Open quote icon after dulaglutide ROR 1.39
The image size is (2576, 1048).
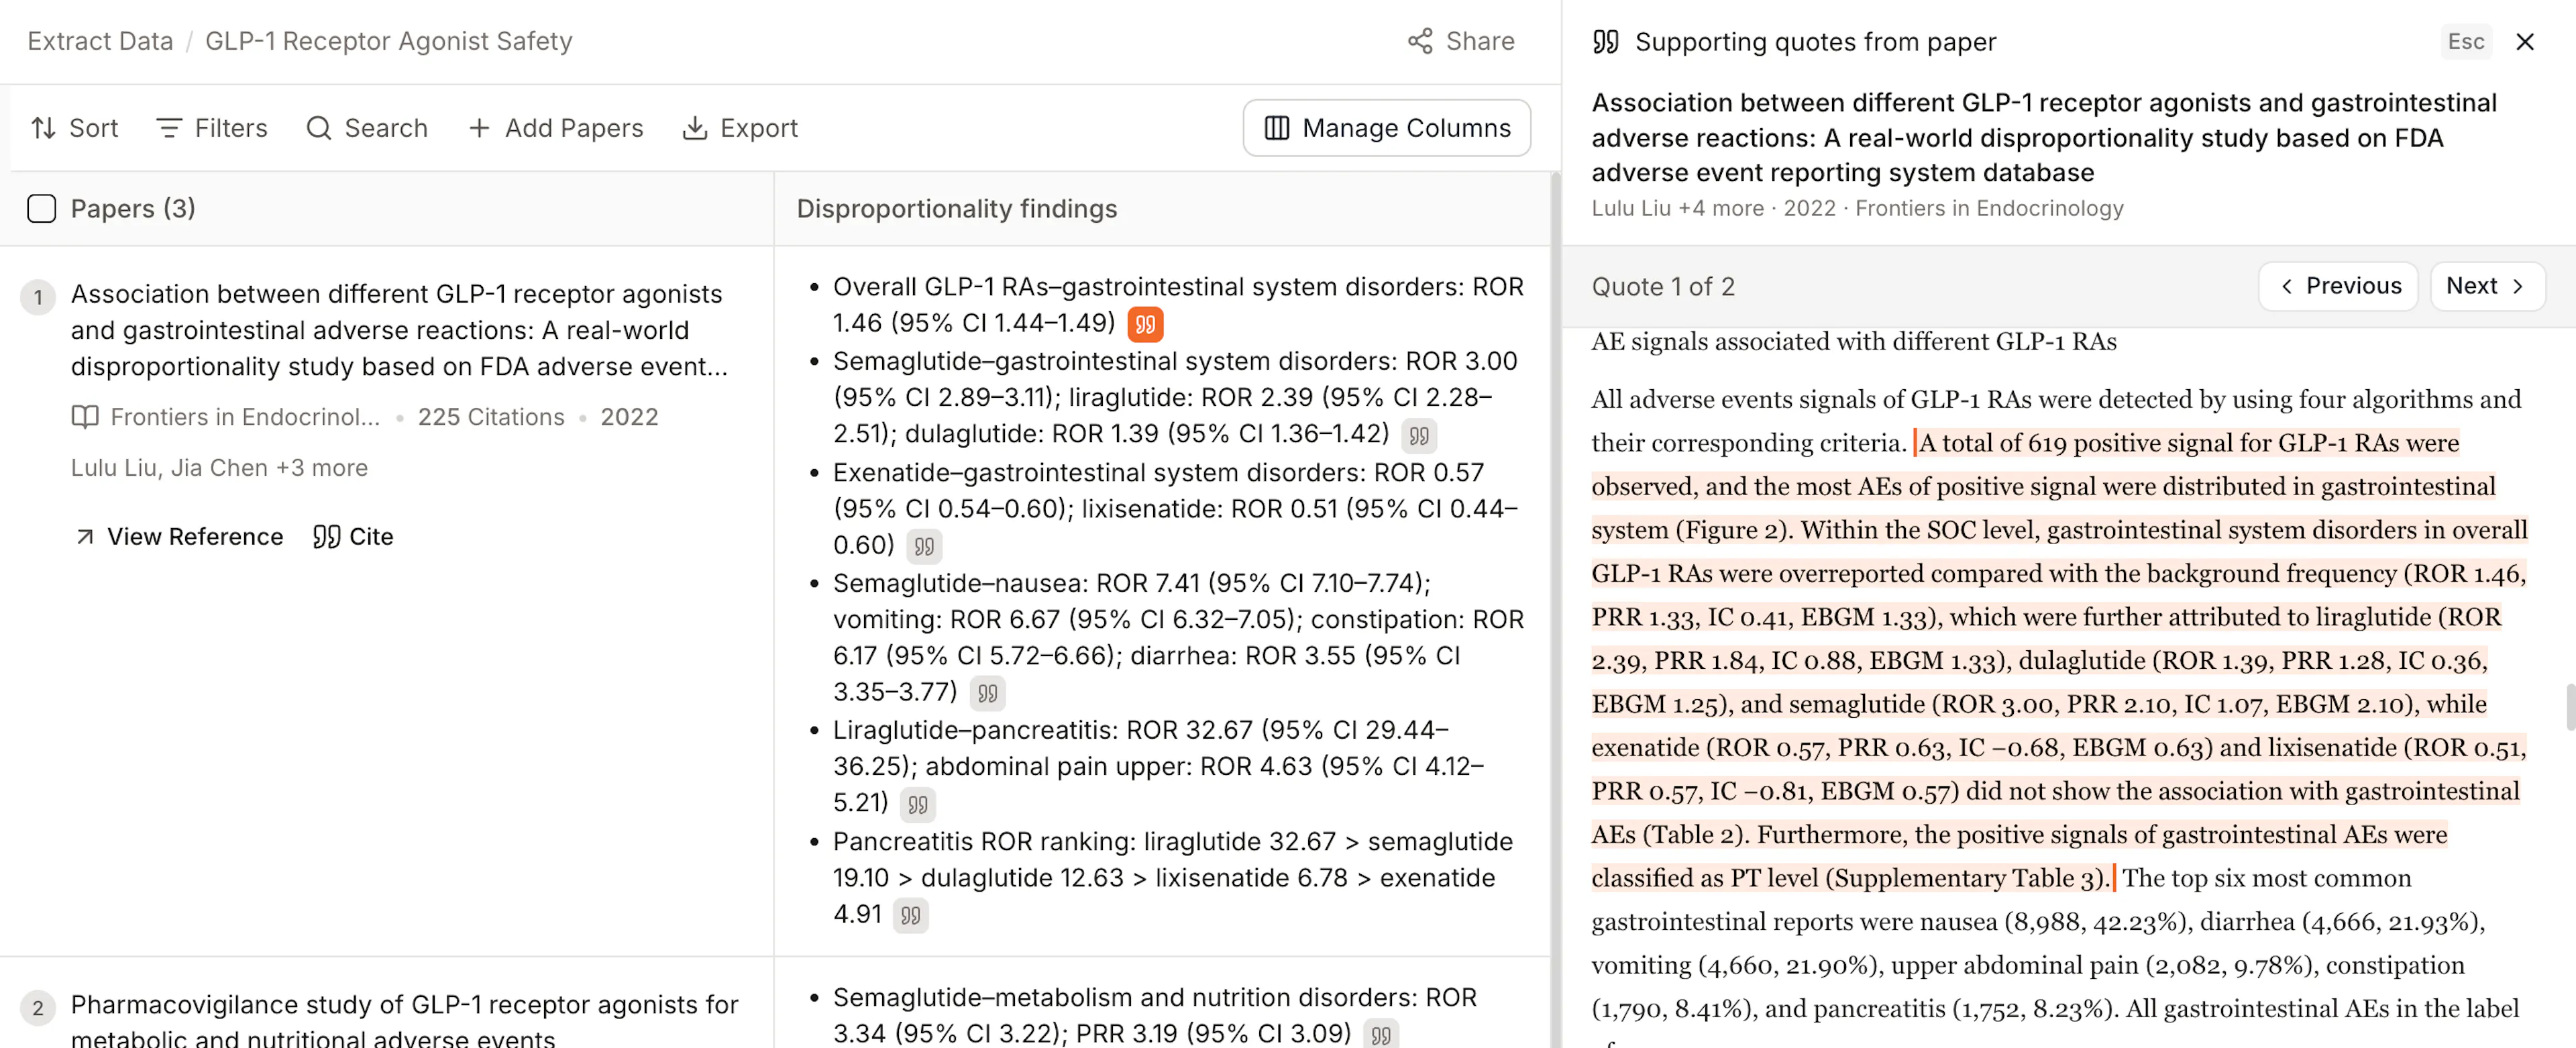(x=1418, y=435)
